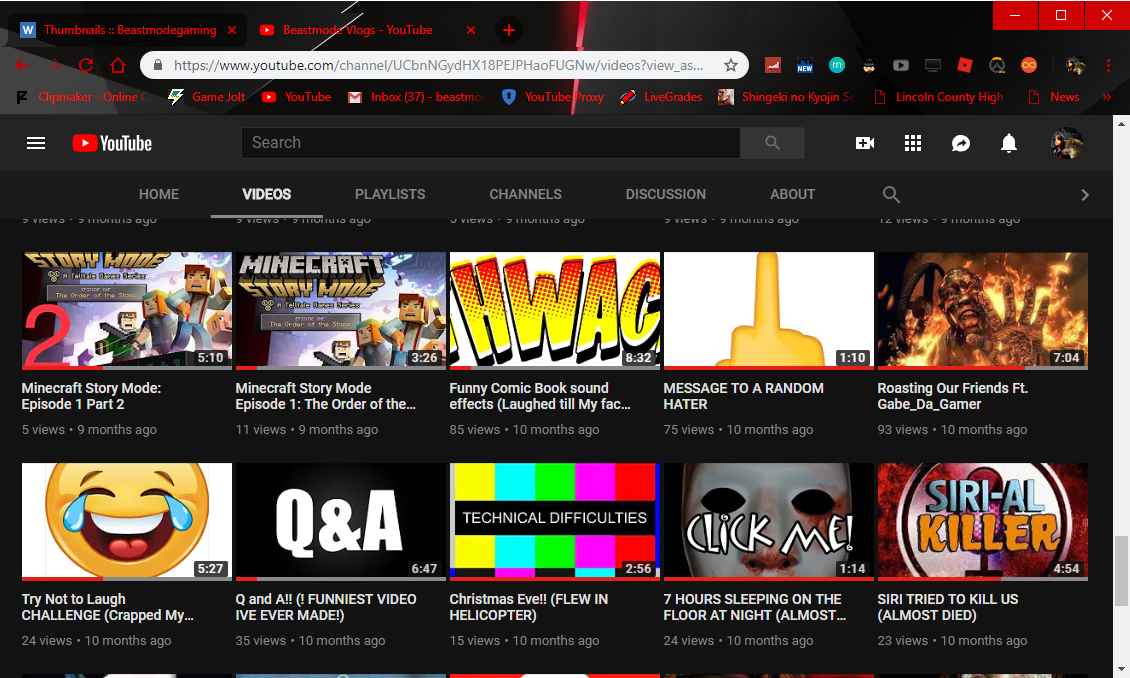Click the browser profile avatar in toolbar
1130x678 pixels.
tap(1076, 66)
